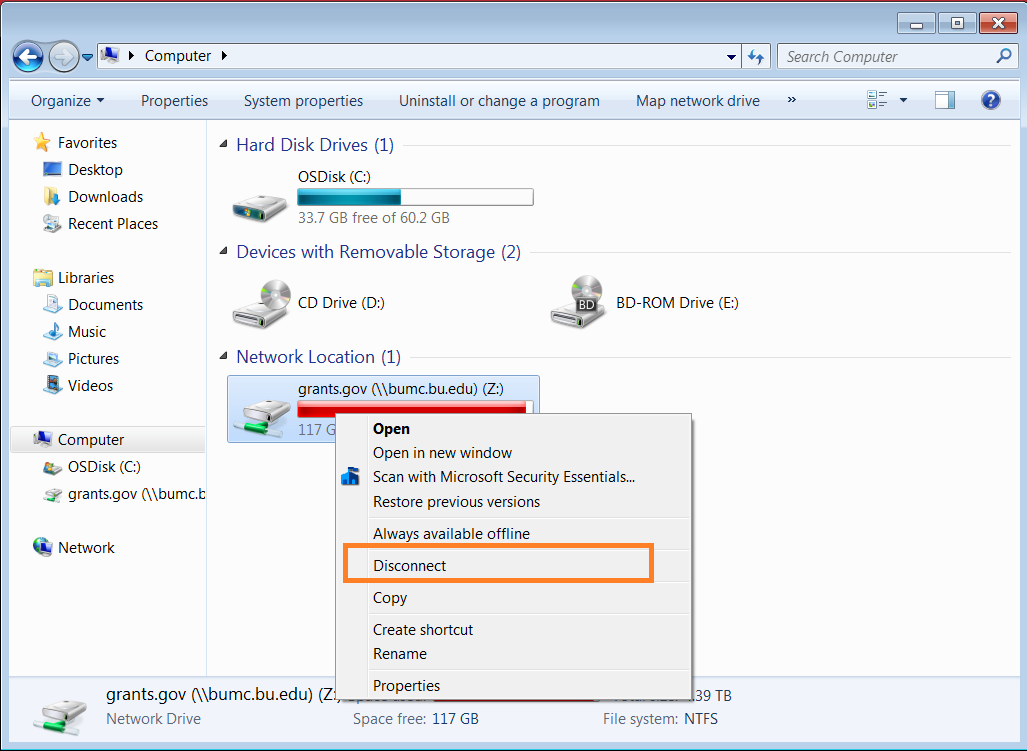The width and height of the screenshot is (1027, 751).
Task: Click the Security Essentials castle icon
Action: 350,476
